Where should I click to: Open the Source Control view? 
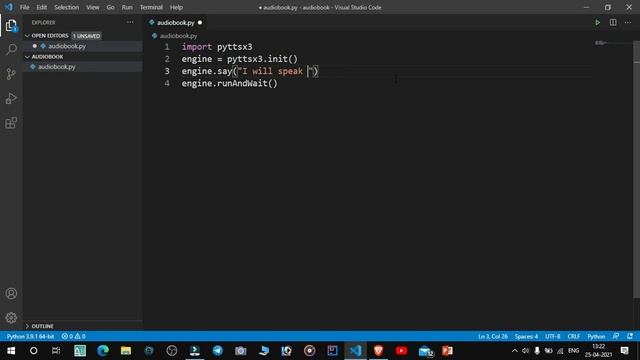coord(11,74)
